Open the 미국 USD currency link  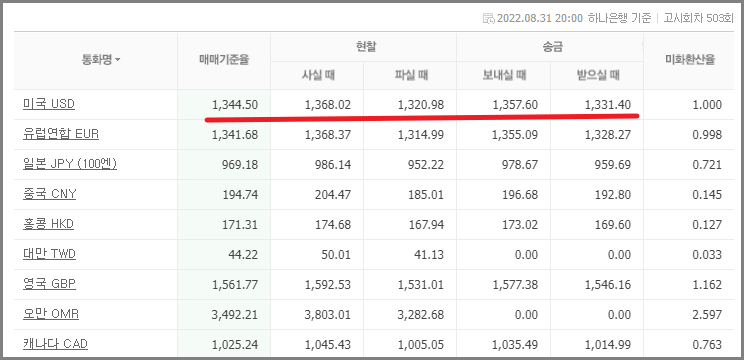point(49,104)
